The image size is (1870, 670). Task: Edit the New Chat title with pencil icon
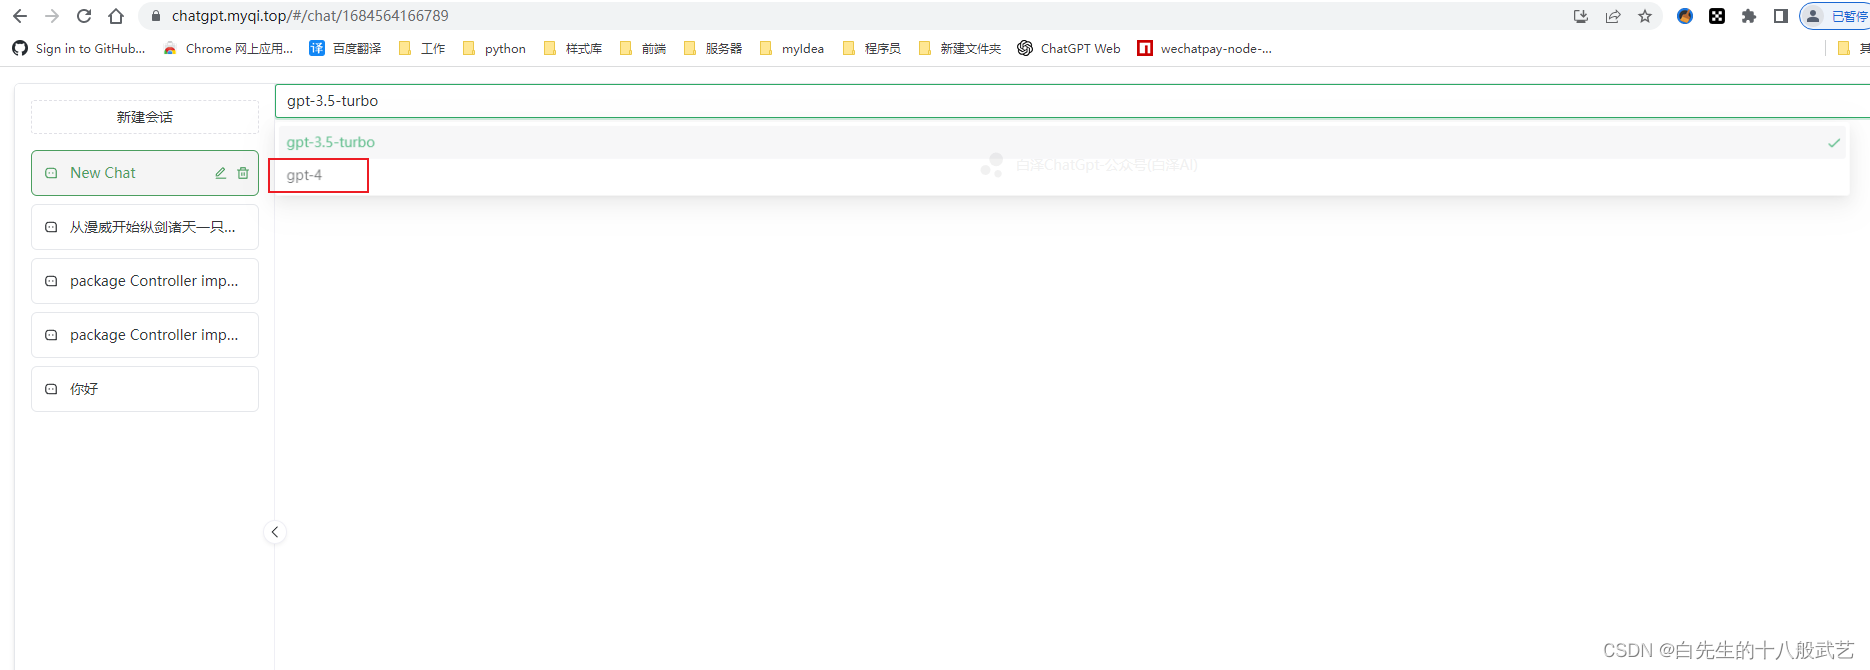221,173
